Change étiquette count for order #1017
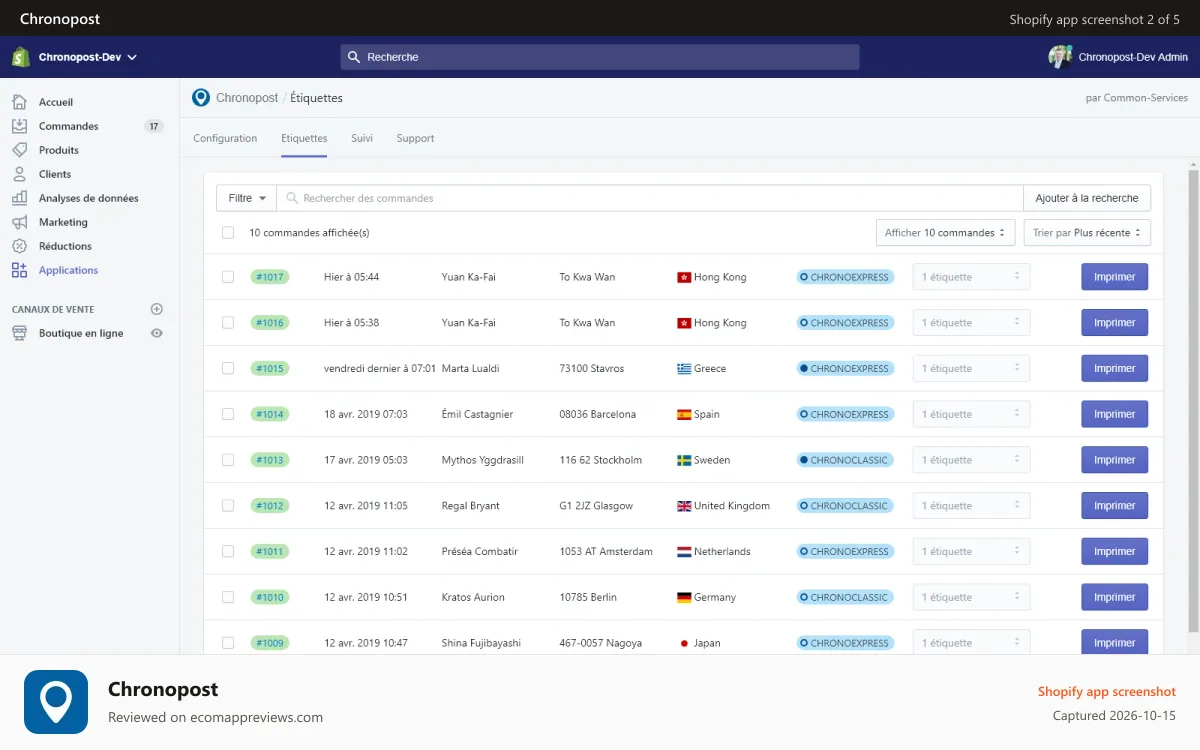The width and height of the screenshot is (1200, 750). point(971,277)
